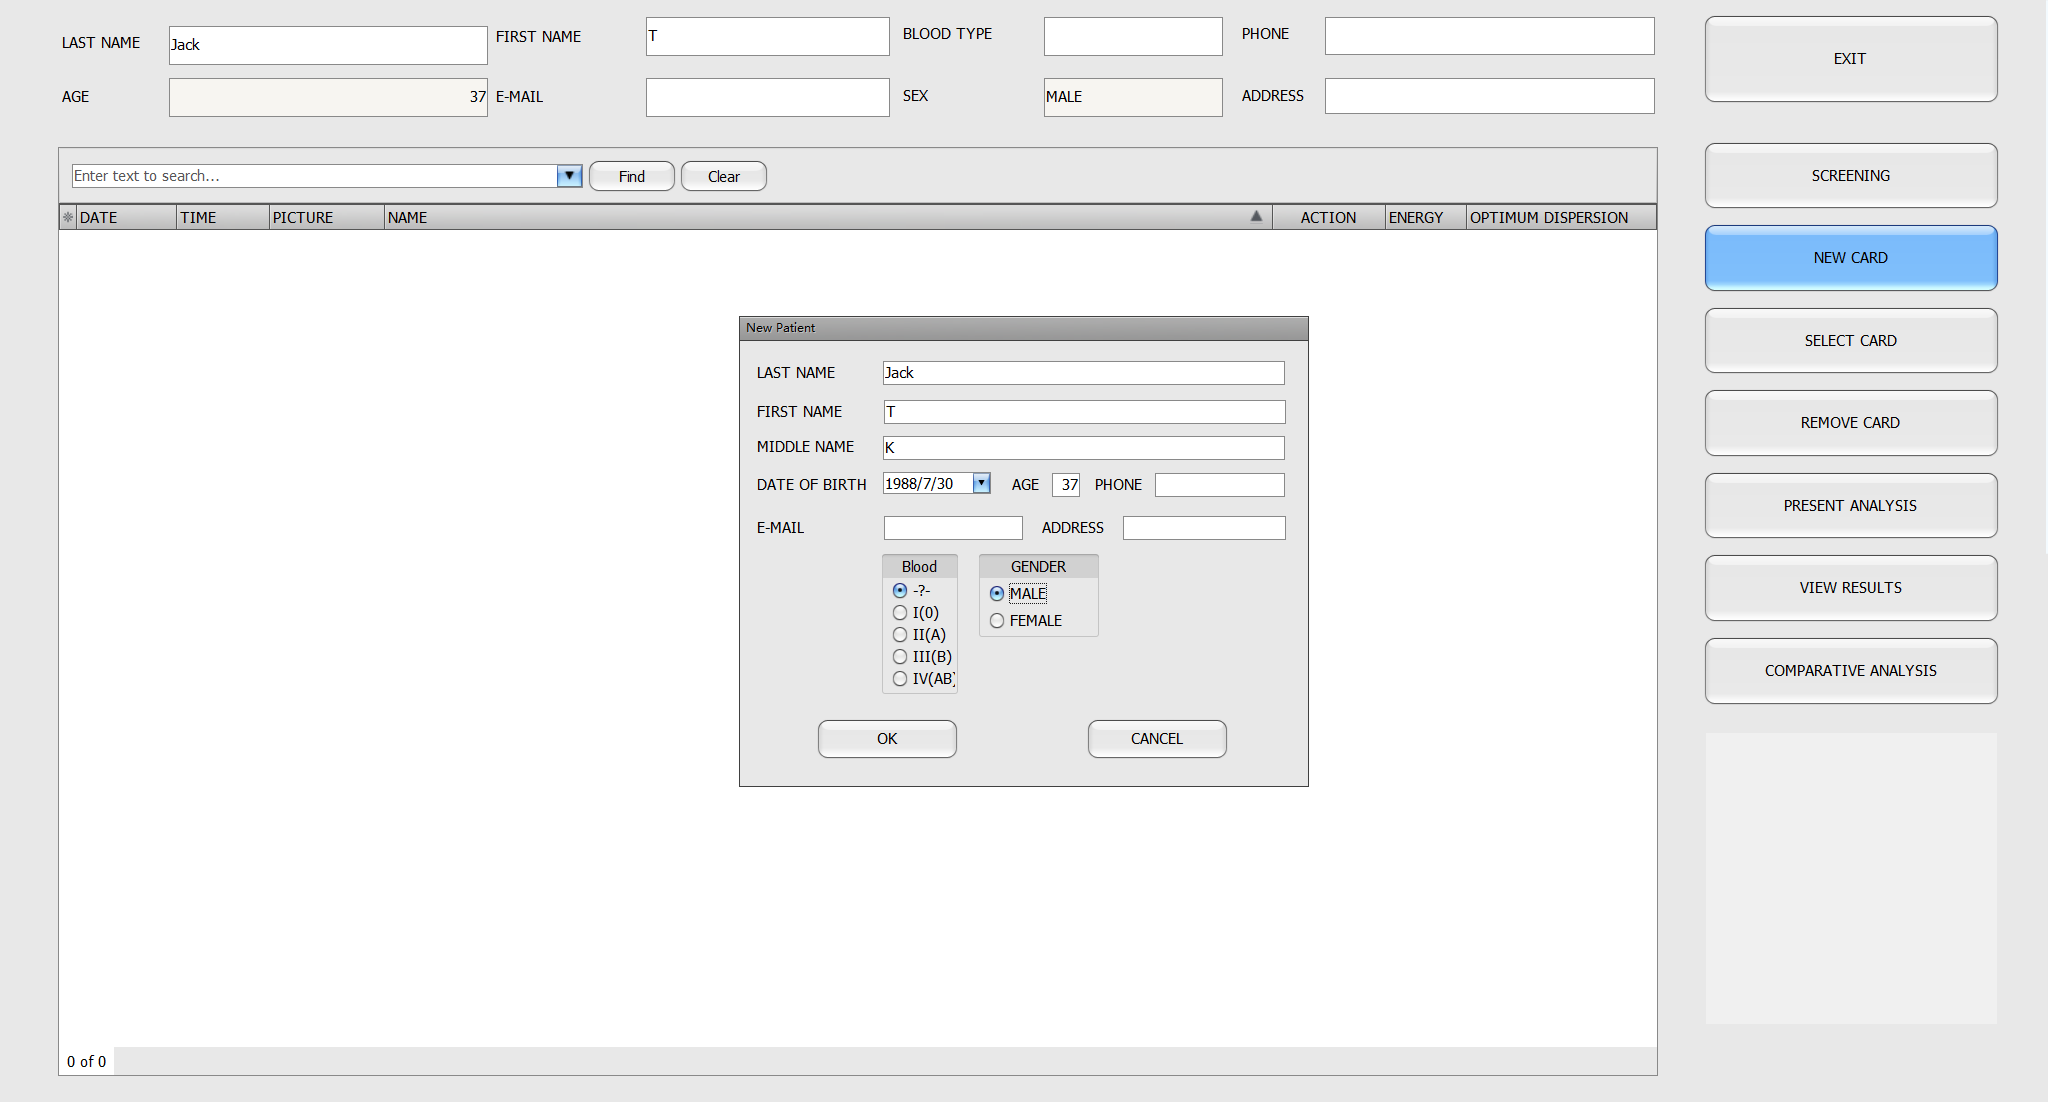Click the EXIT button
Image resolution: width=2048 pixels, height=1102 pixels.
[1850, 59]
